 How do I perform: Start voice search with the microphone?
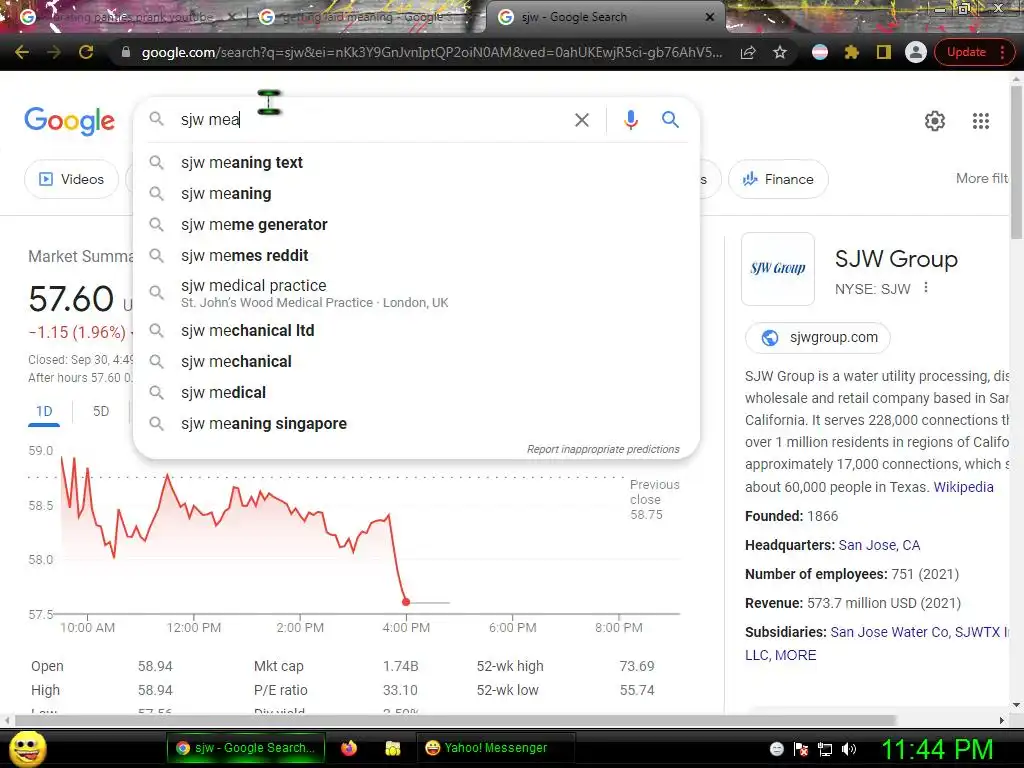click(x=631, y=120)
